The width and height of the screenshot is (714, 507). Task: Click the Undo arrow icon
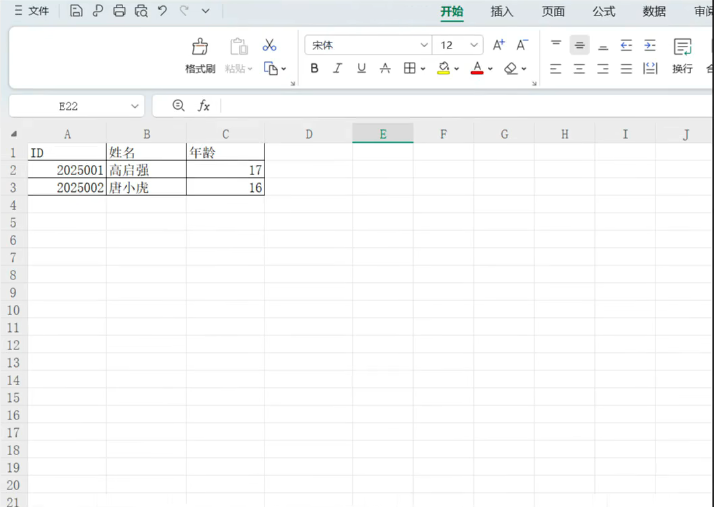(162, 11)
